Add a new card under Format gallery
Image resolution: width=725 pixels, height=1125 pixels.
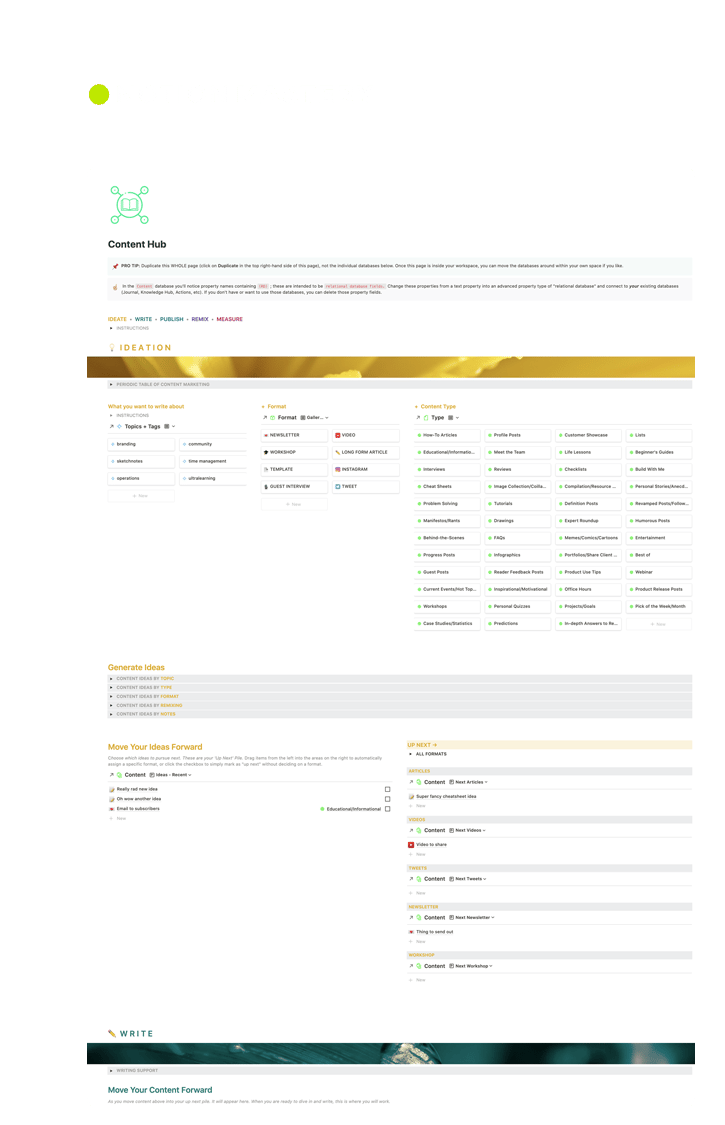(x=294, y=504)
